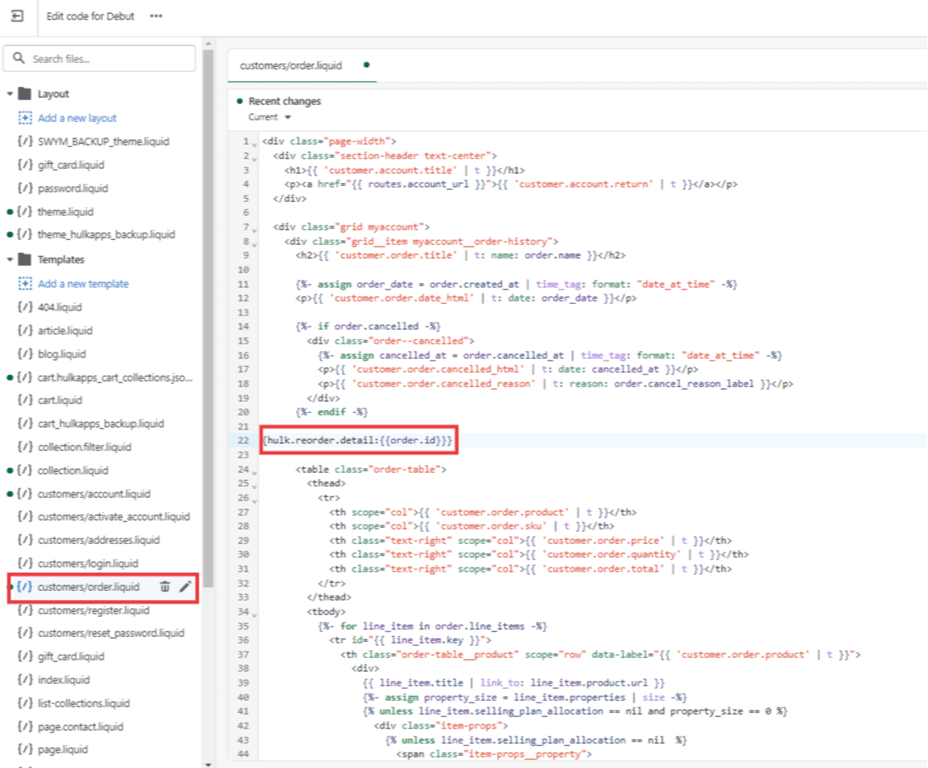Click sidebar scrollbar down arrow

pos(208,764)
